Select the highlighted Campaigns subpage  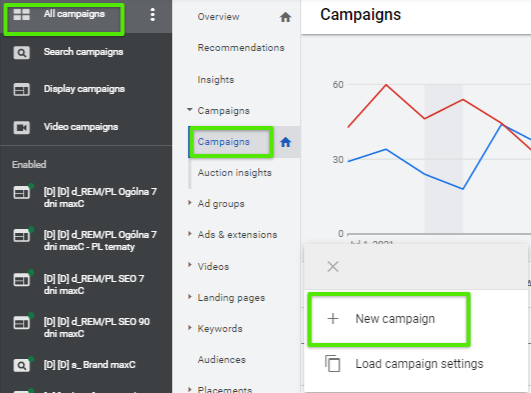(224, 142)
